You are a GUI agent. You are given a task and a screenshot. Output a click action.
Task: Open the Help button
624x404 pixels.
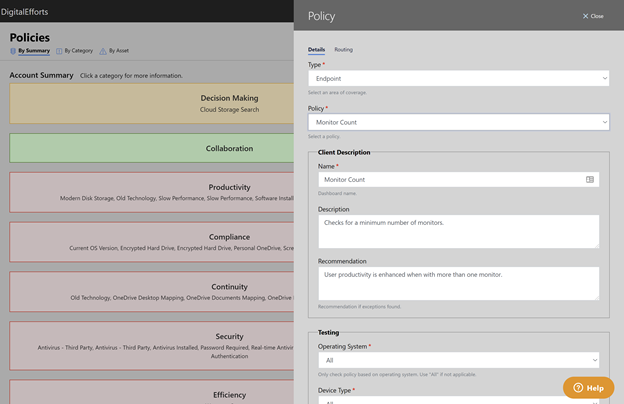point(588,388)
